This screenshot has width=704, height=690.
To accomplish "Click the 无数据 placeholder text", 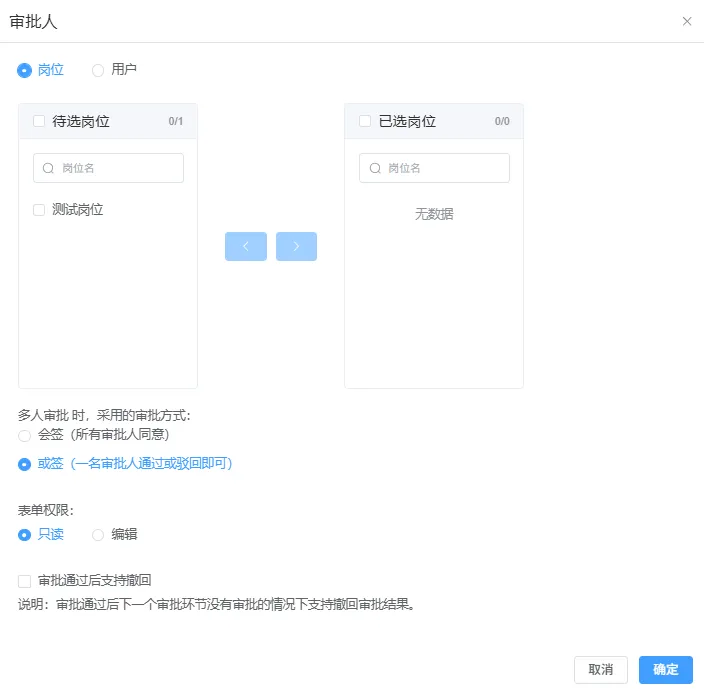I will [x=434, y=214].
